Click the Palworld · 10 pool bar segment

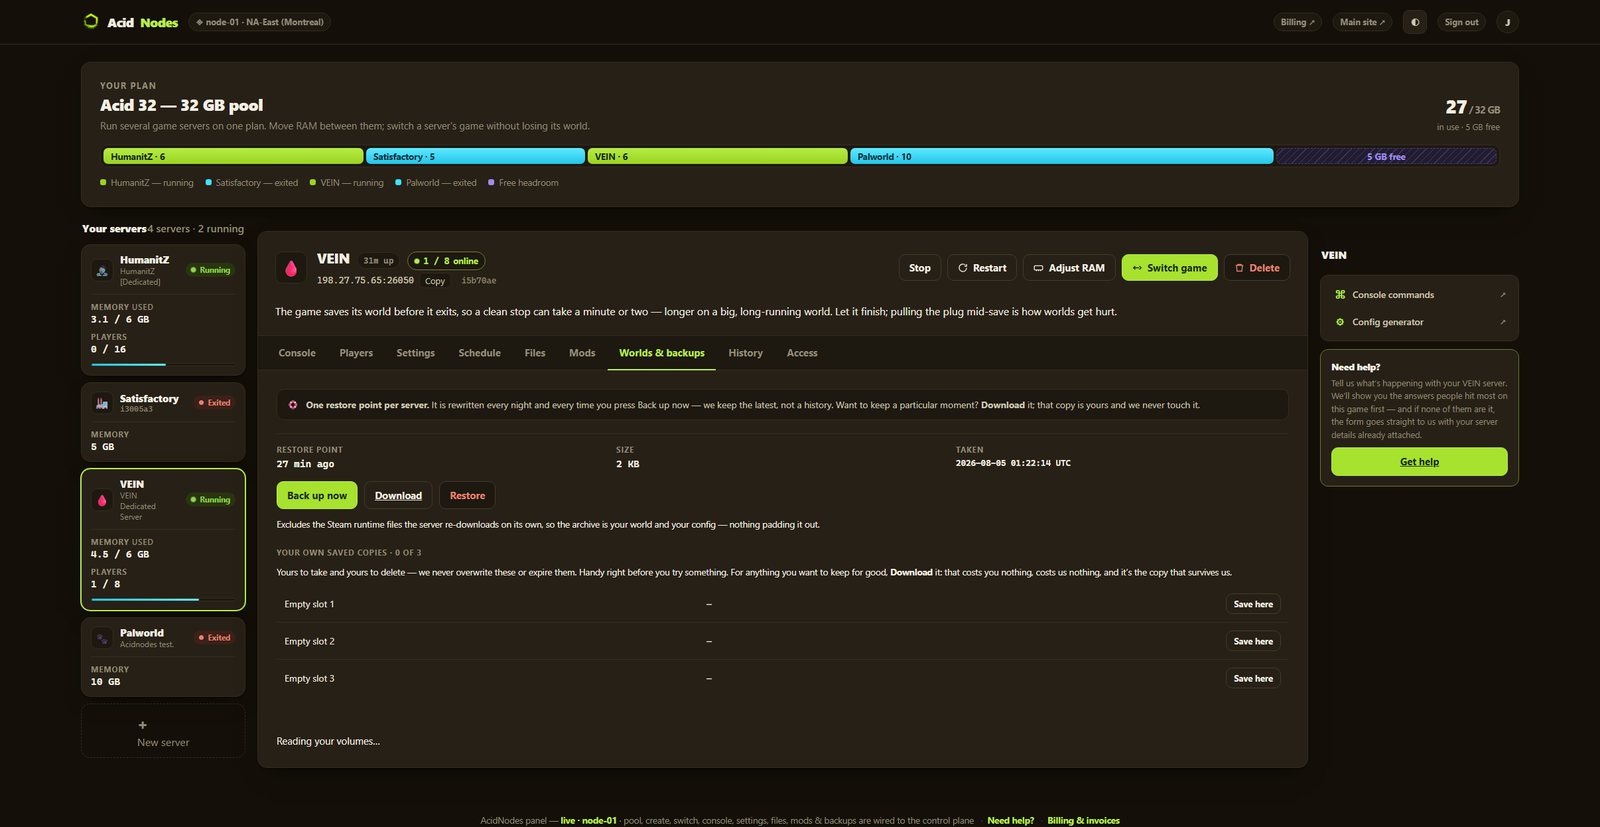coord(1061,156)
